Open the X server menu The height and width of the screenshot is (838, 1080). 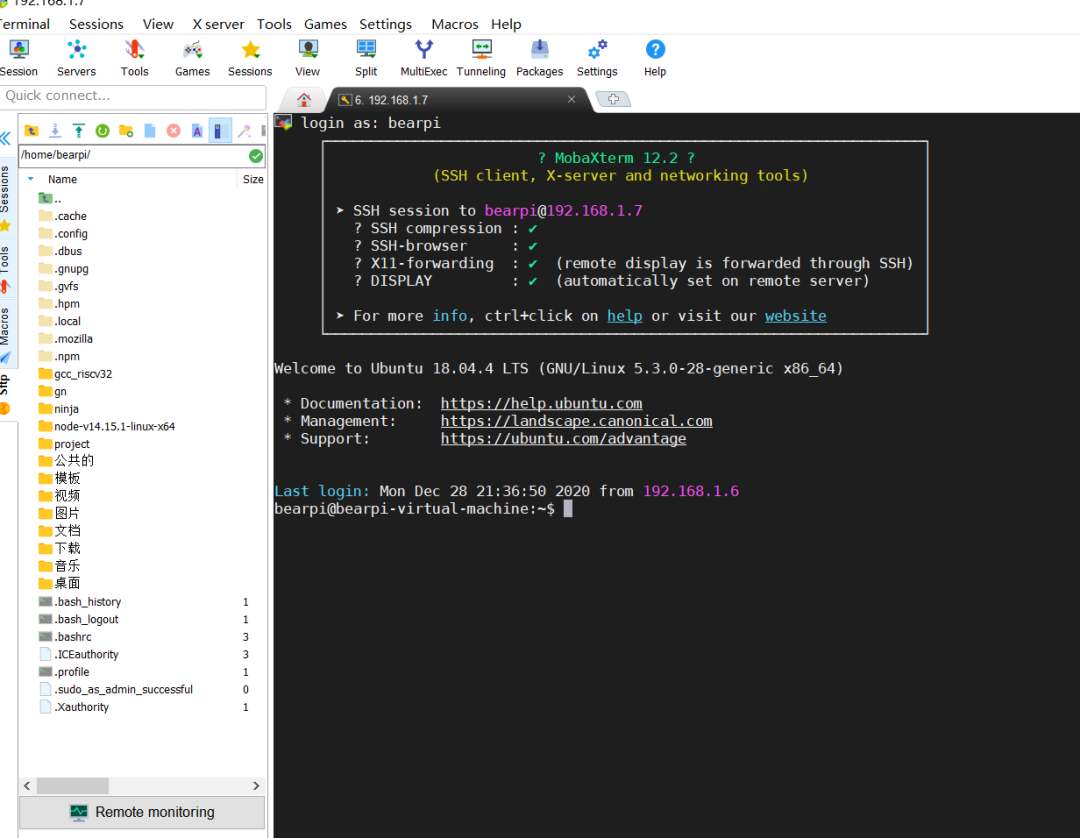217,24
